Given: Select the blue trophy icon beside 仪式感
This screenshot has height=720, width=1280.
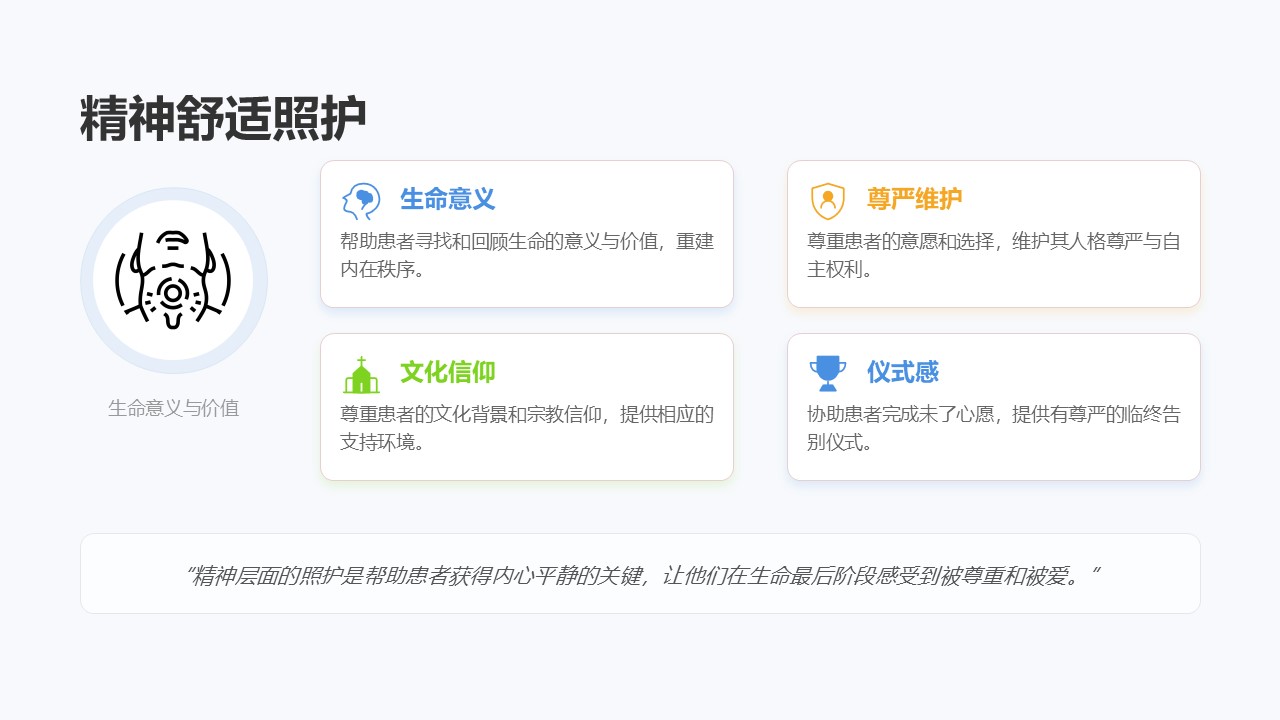Looking at the screenshot, I should pos(827,374).
